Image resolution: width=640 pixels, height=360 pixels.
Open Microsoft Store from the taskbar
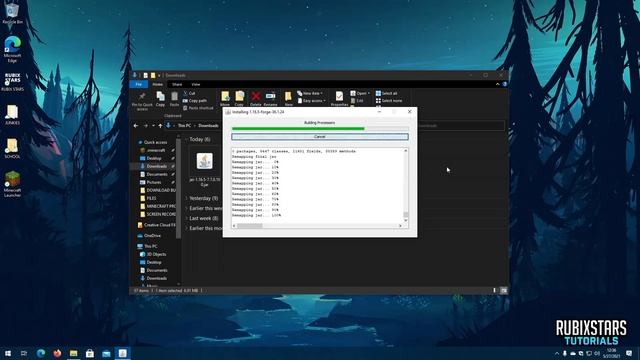pos(90,353)
